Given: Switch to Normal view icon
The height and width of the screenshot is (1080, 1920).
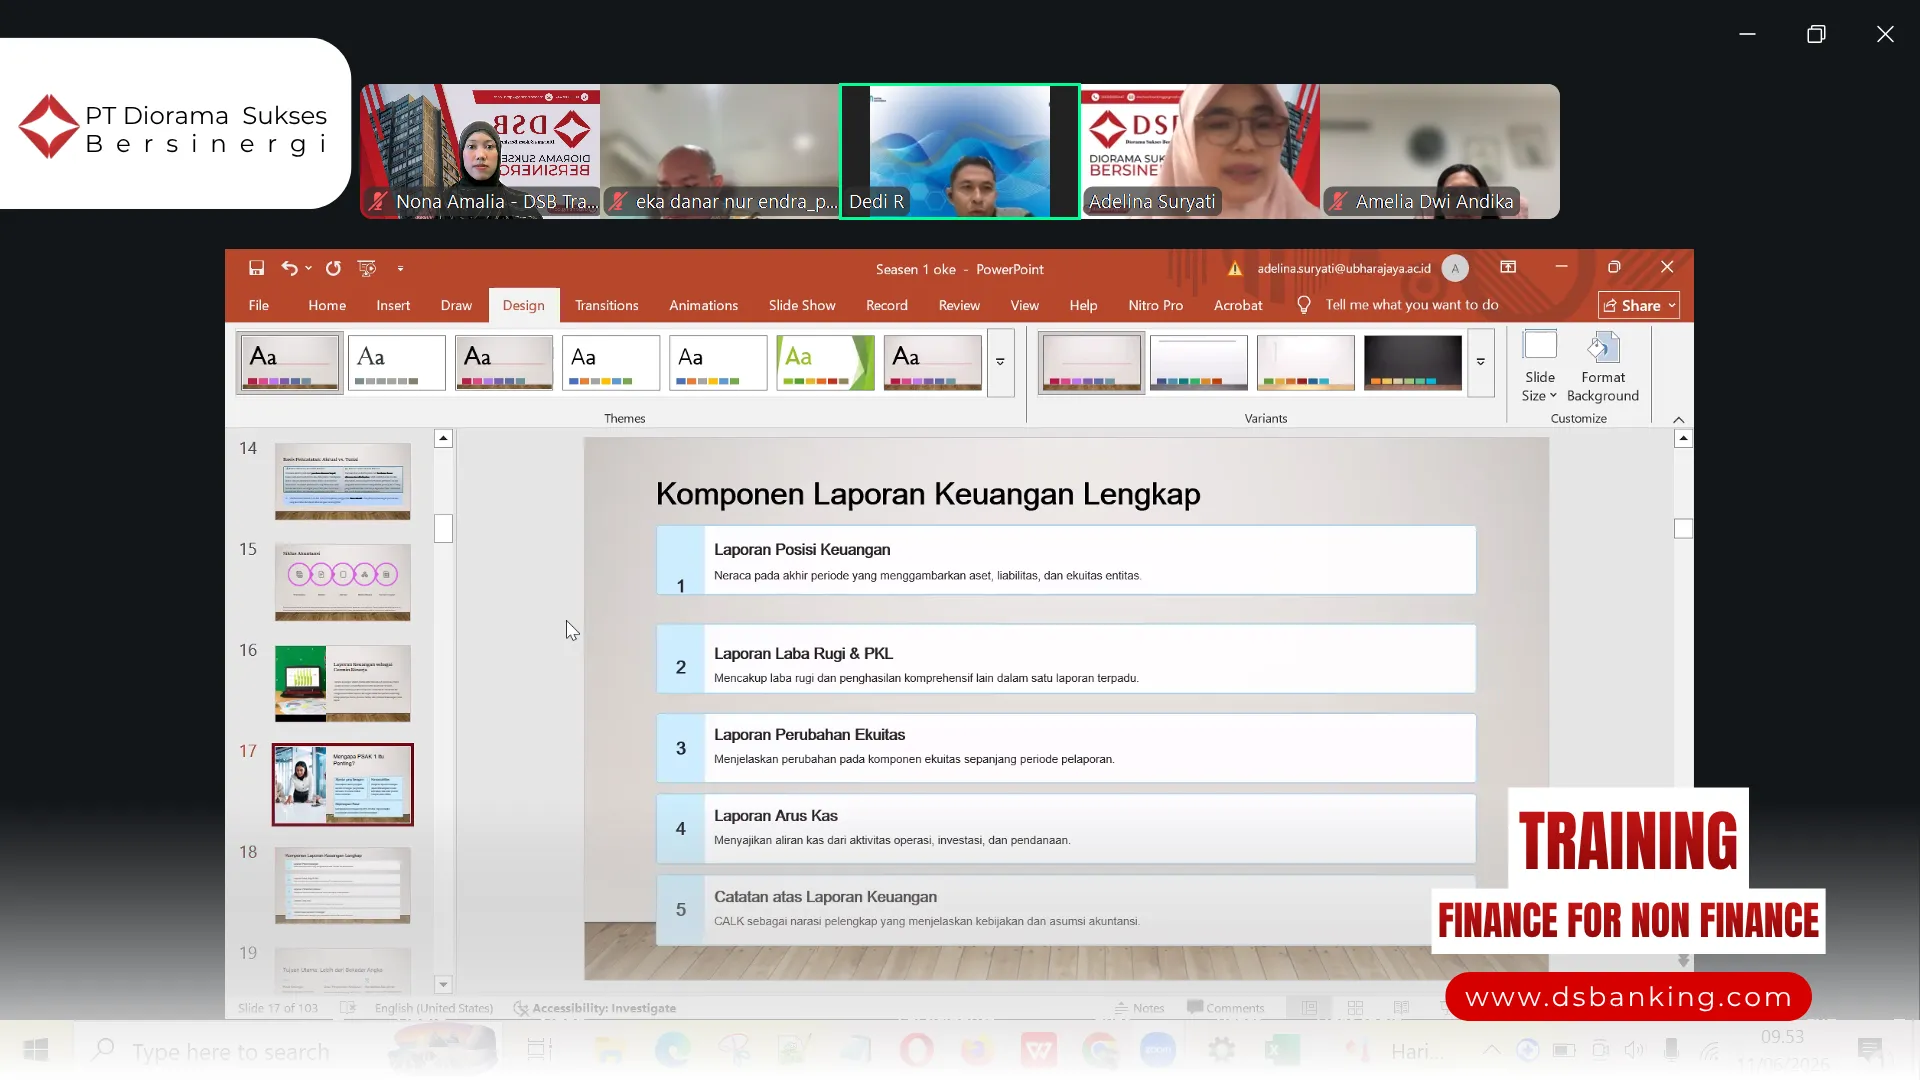Looking at the screenshot, I should point(1309,1008).
